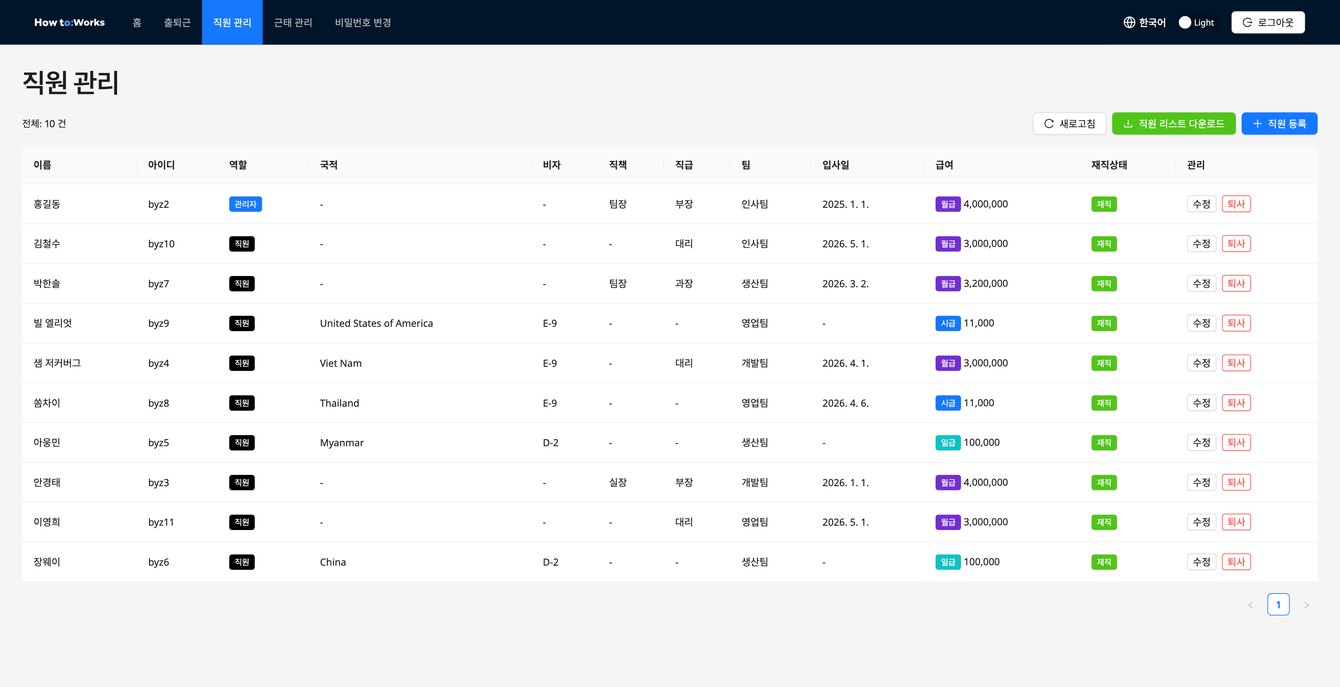Click the globe language icon
This screenshot has height=687, width=1340.
point(1129,22)
